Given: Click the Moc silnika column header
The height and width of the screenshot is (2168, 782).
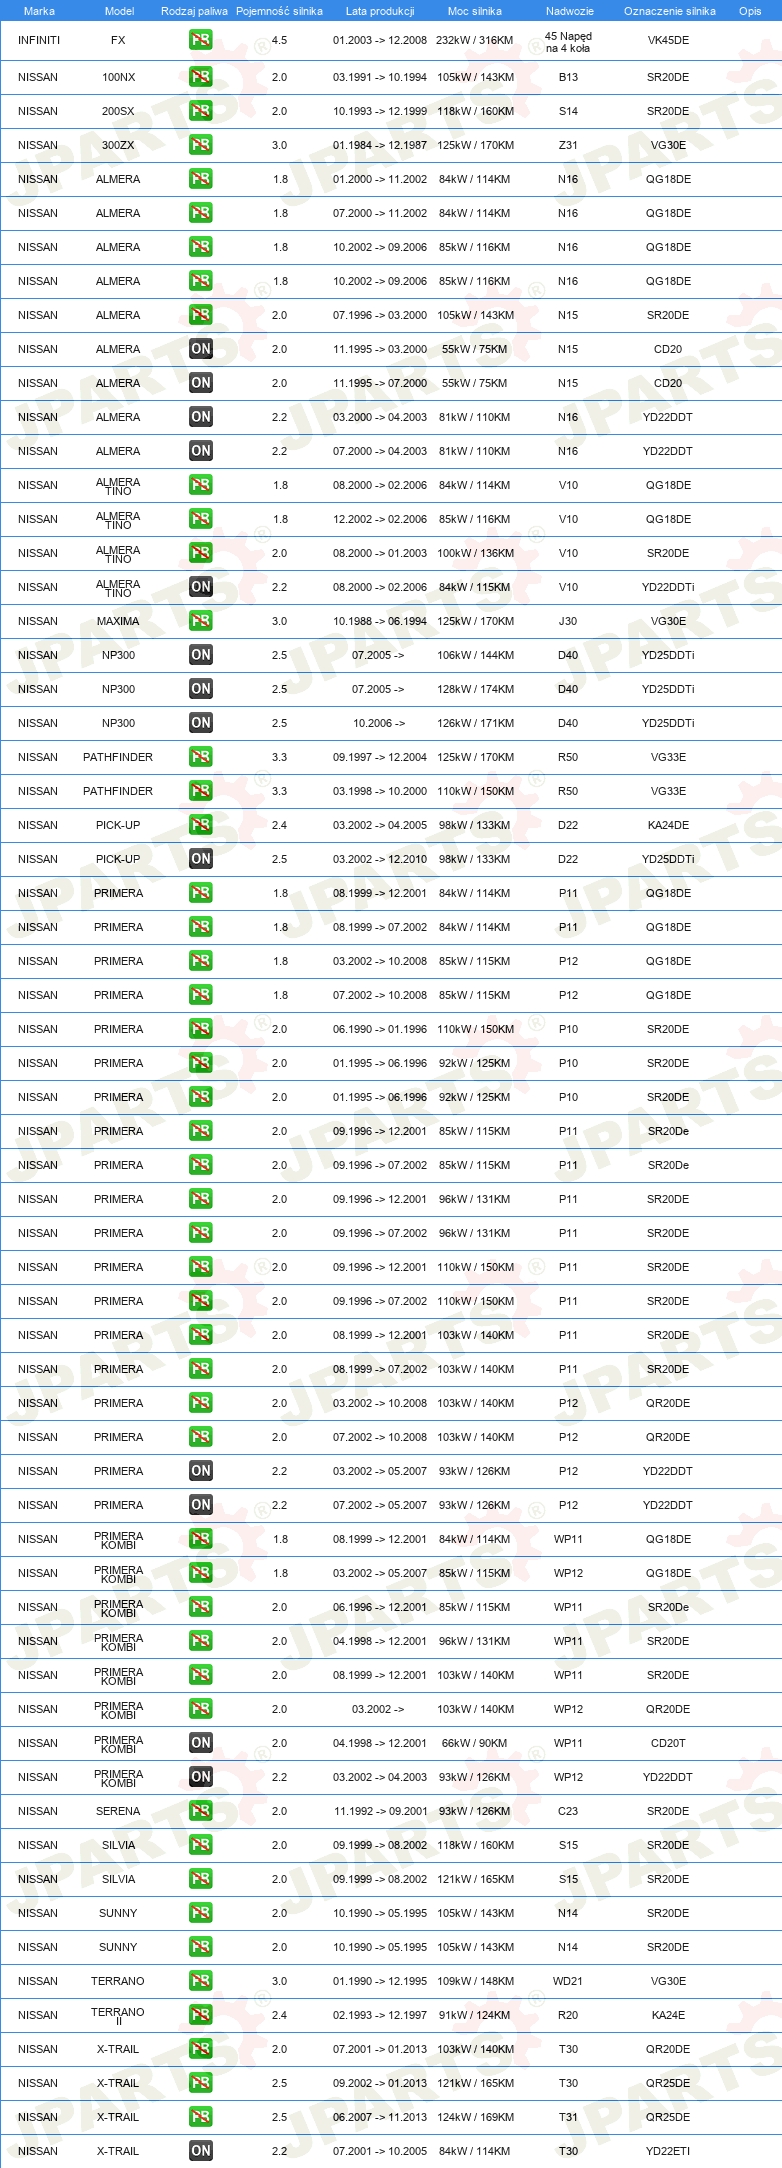Looking at the screenshot, I should pos(475,11).
